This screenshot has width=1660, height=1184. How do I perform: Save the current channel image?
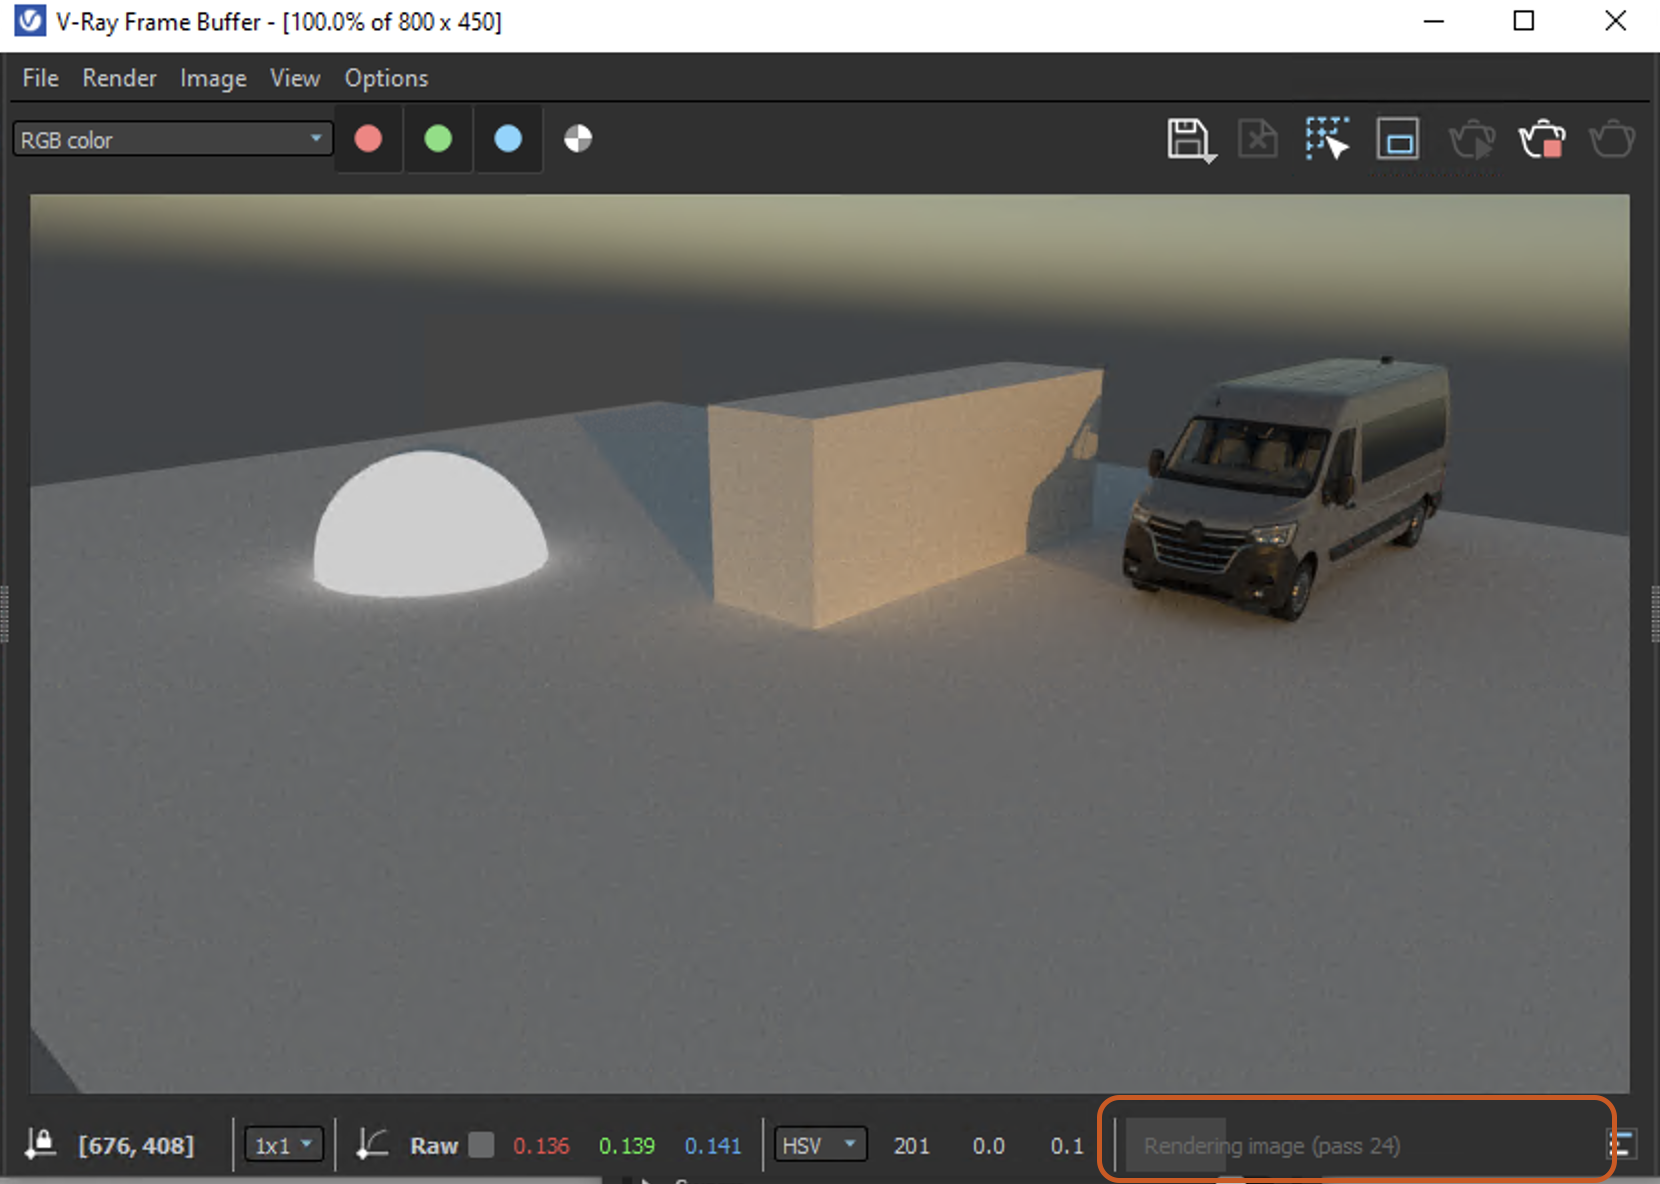click(x=1190, y=140)
